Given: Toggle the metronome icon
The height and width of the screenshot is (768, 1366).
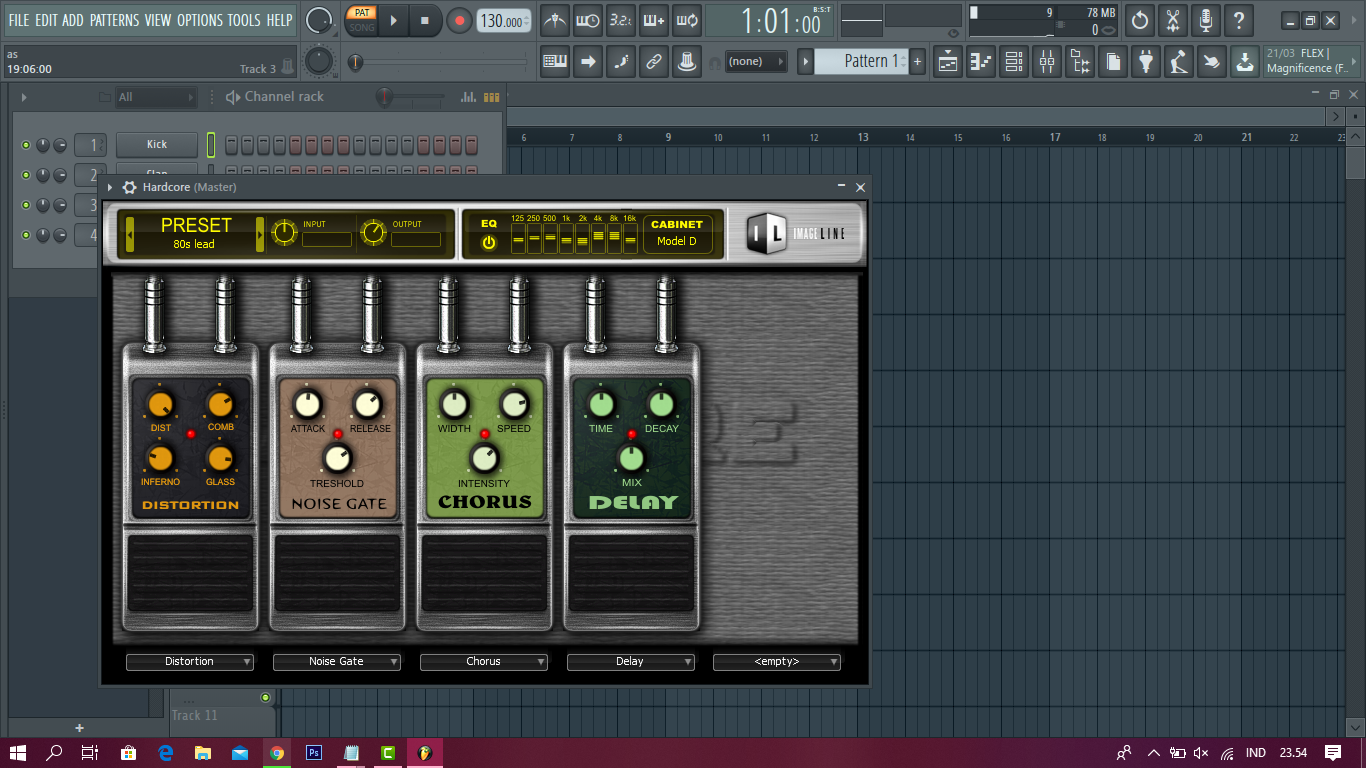Looking at the screenshot, I should pos(555,20).
